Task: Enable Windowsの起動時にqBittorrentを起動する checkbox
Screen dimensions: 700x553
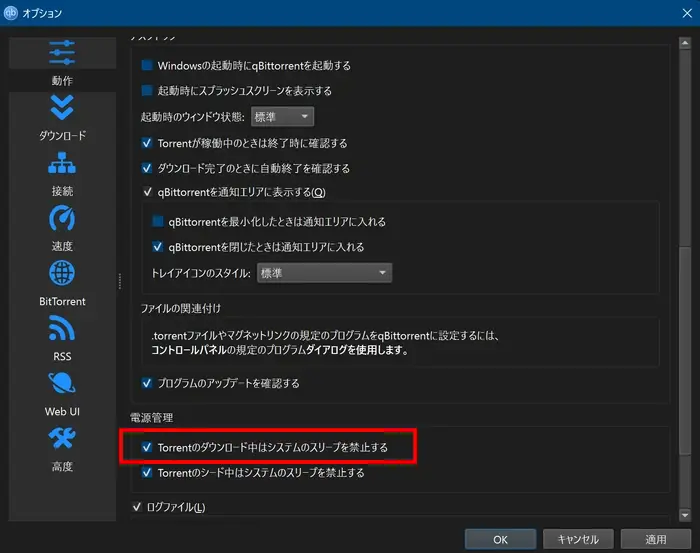Action: [146, 66]
